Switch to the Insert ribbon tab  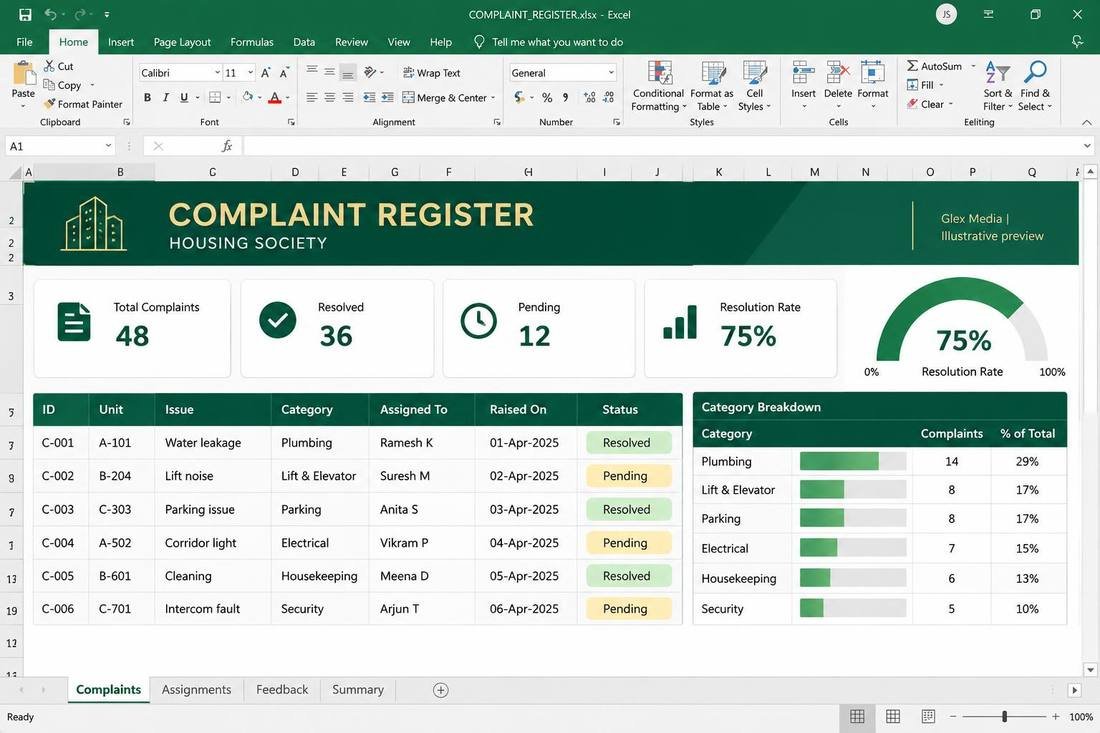(121, 42)
